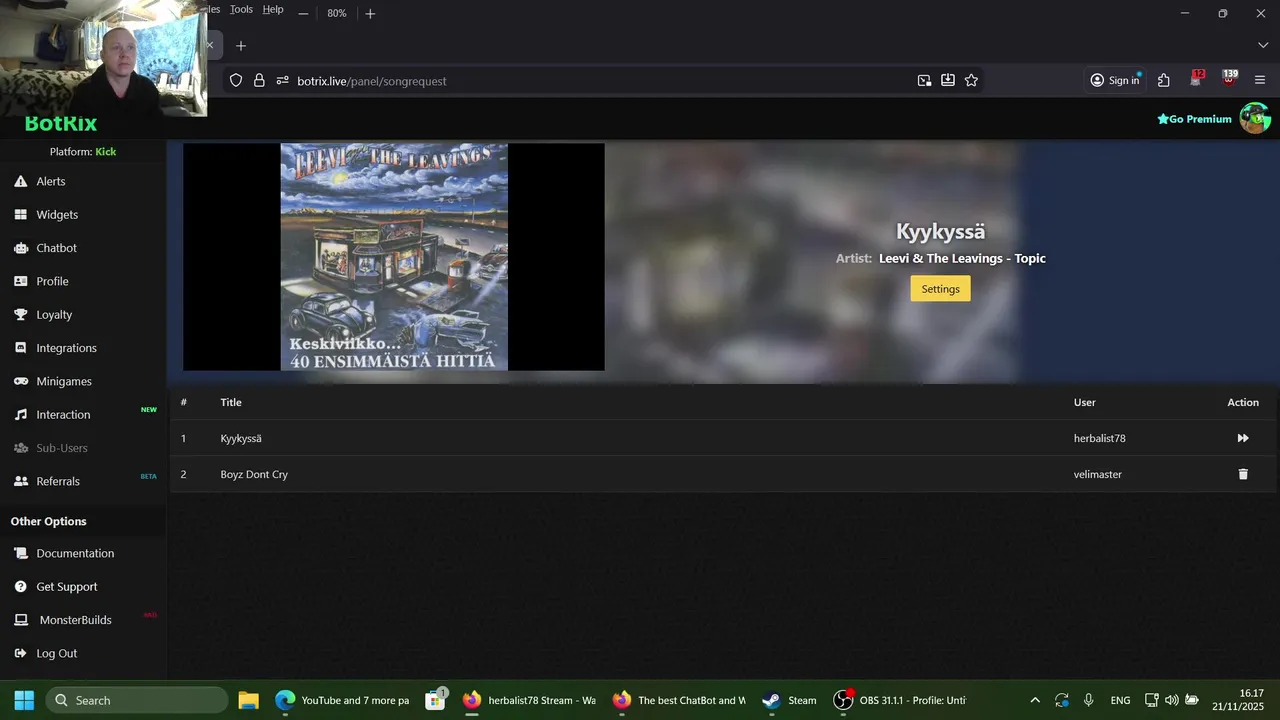Open the volume icon in system tray
This screenshot has width=1280, height=720.
1171,700
